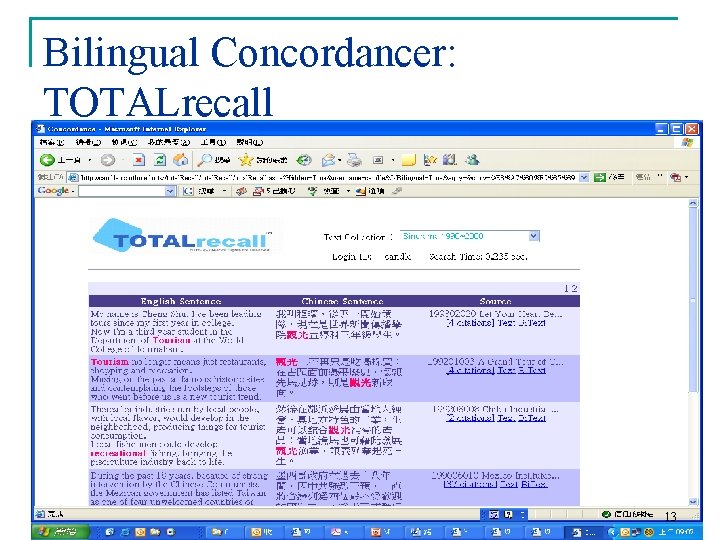Click the Links label beside the Go button
Image resolution: width=720 pixels, height=540 pixels.
643,177
